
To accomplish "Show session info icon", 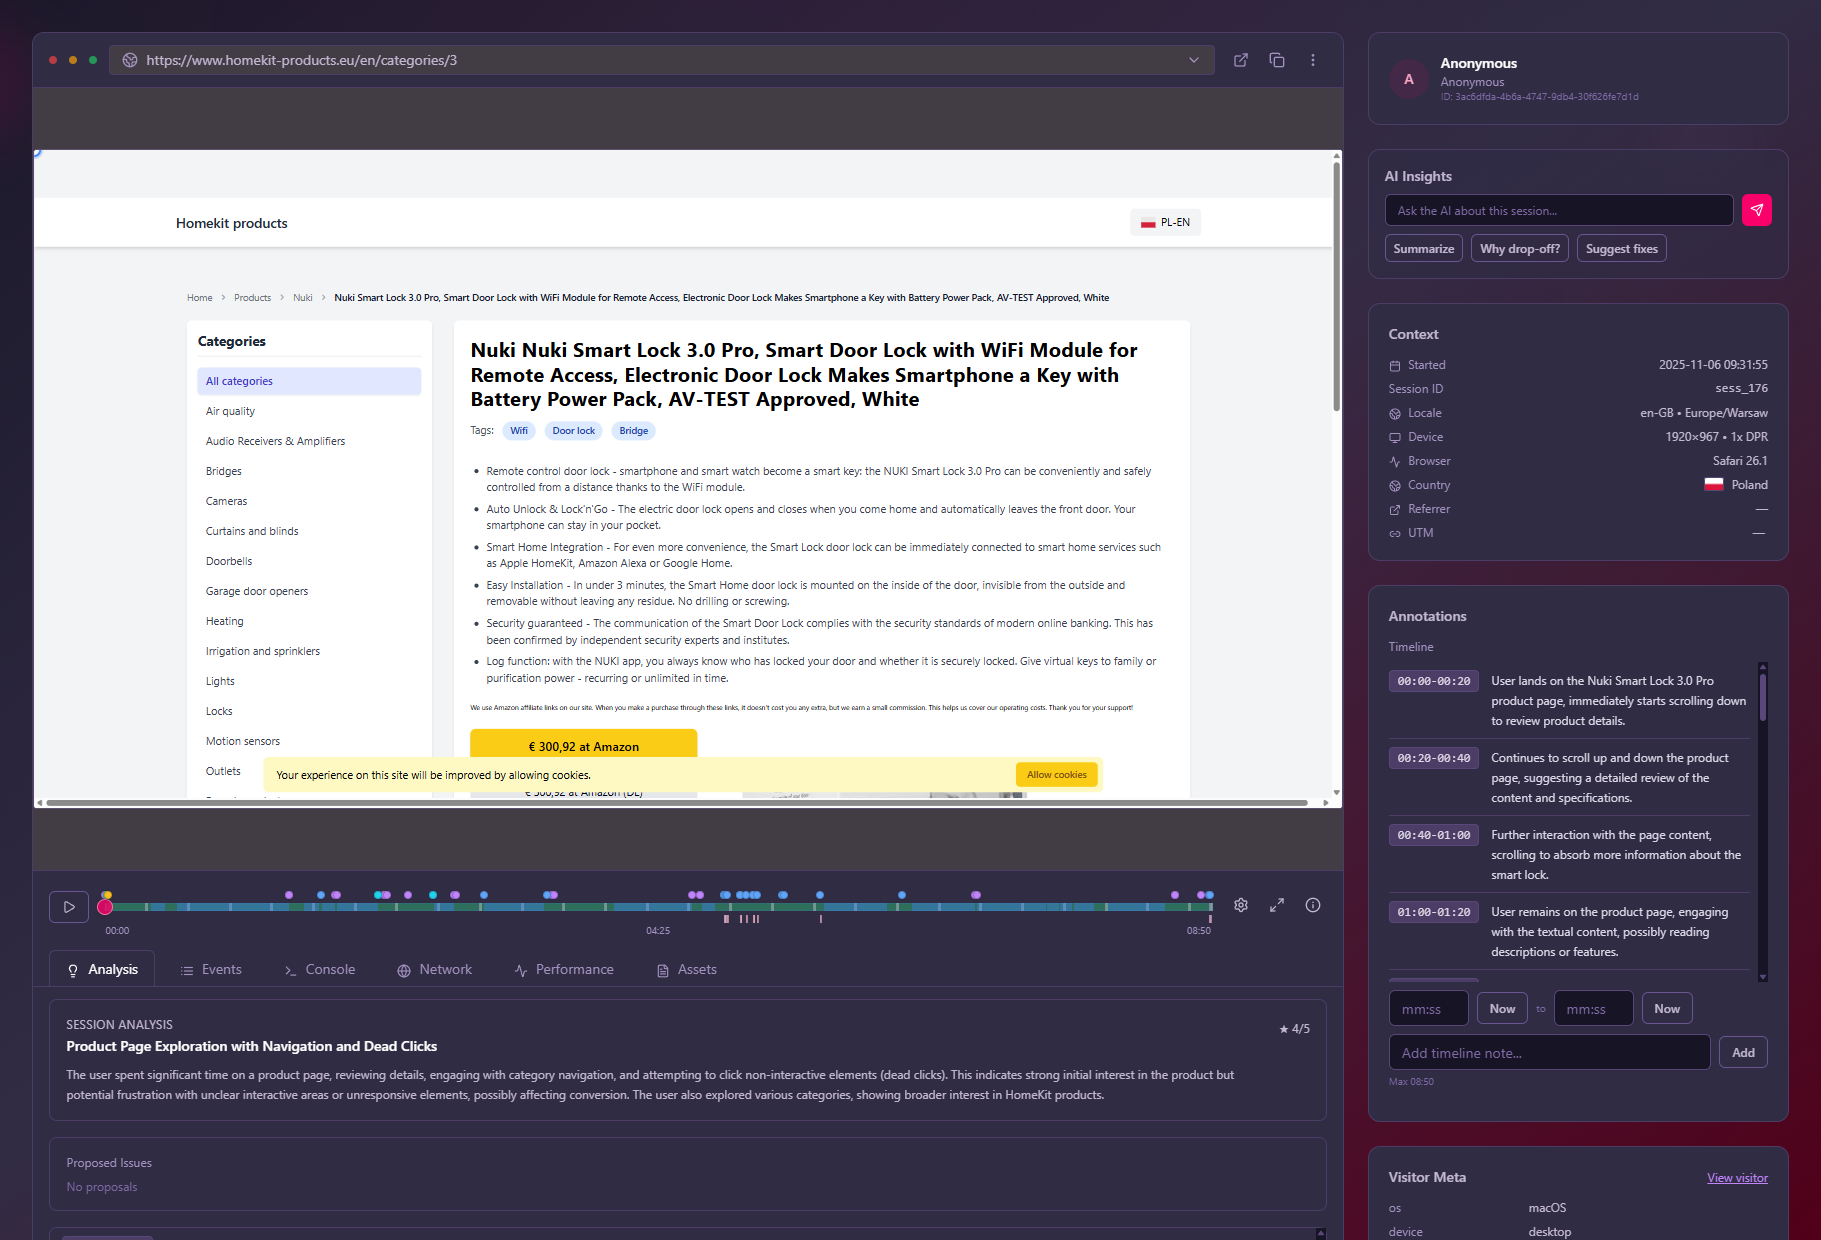I will coord(1313,905).
